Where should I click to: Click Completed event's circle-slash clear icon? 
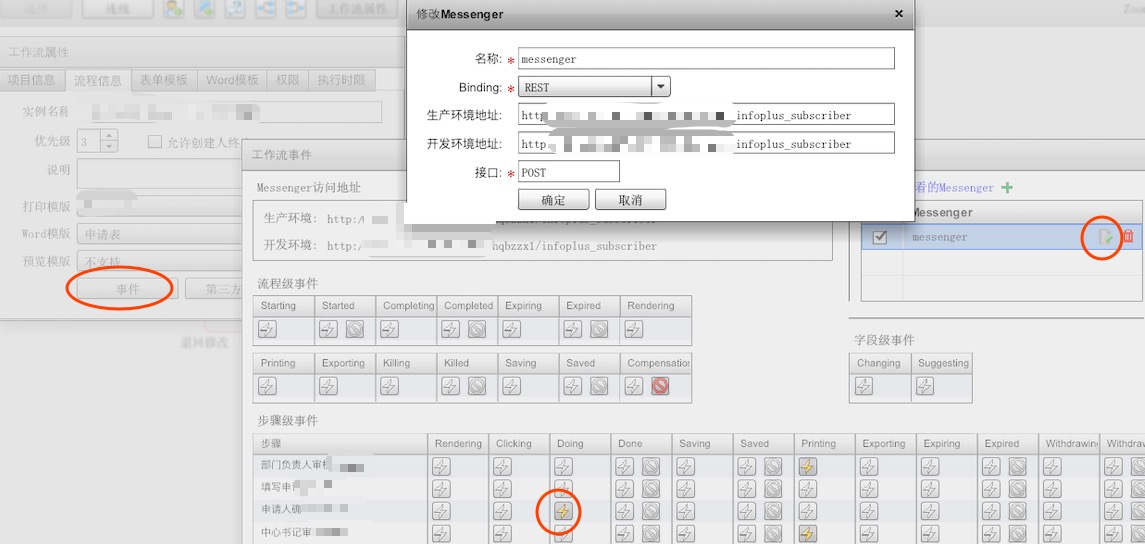pos(477,330)
